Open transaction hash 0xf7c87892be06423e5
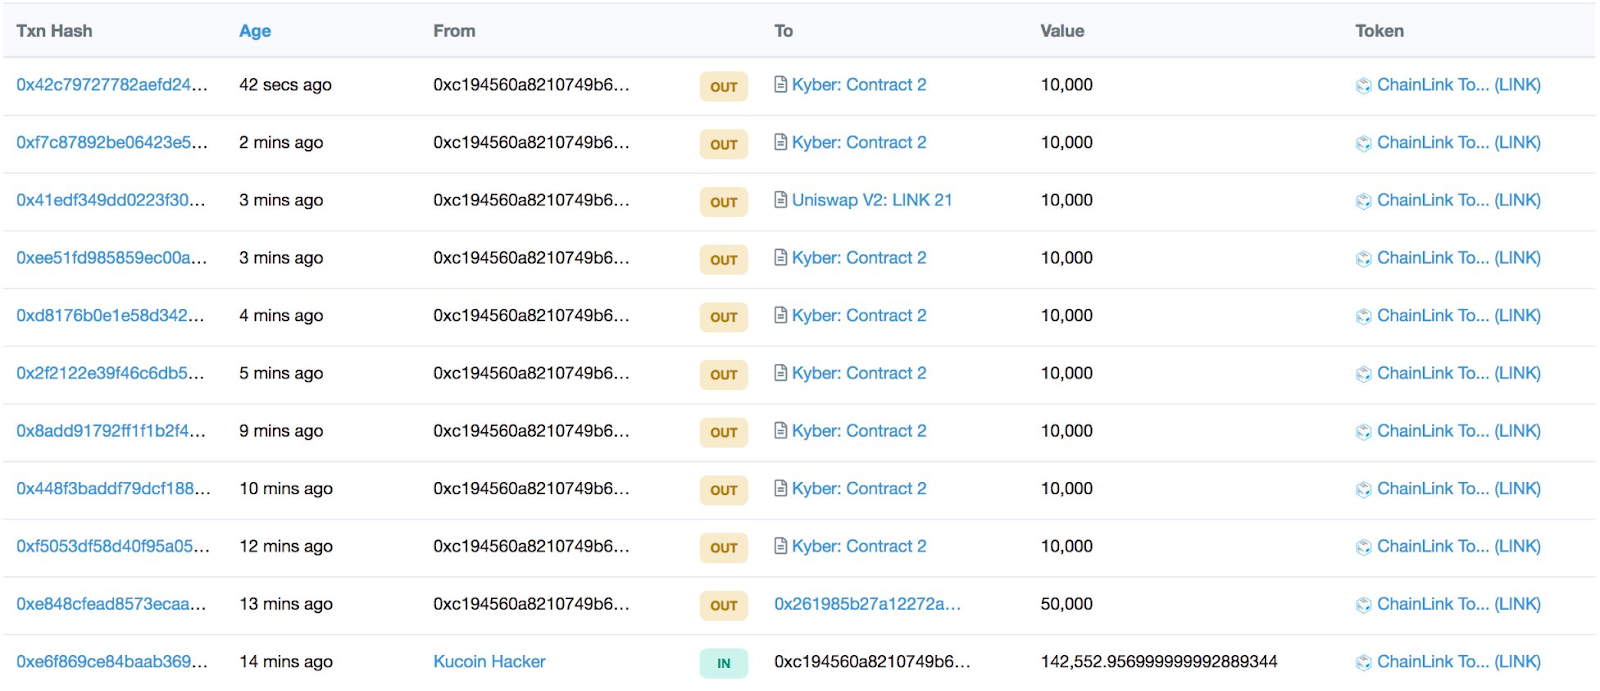 [x=112, y=143]
